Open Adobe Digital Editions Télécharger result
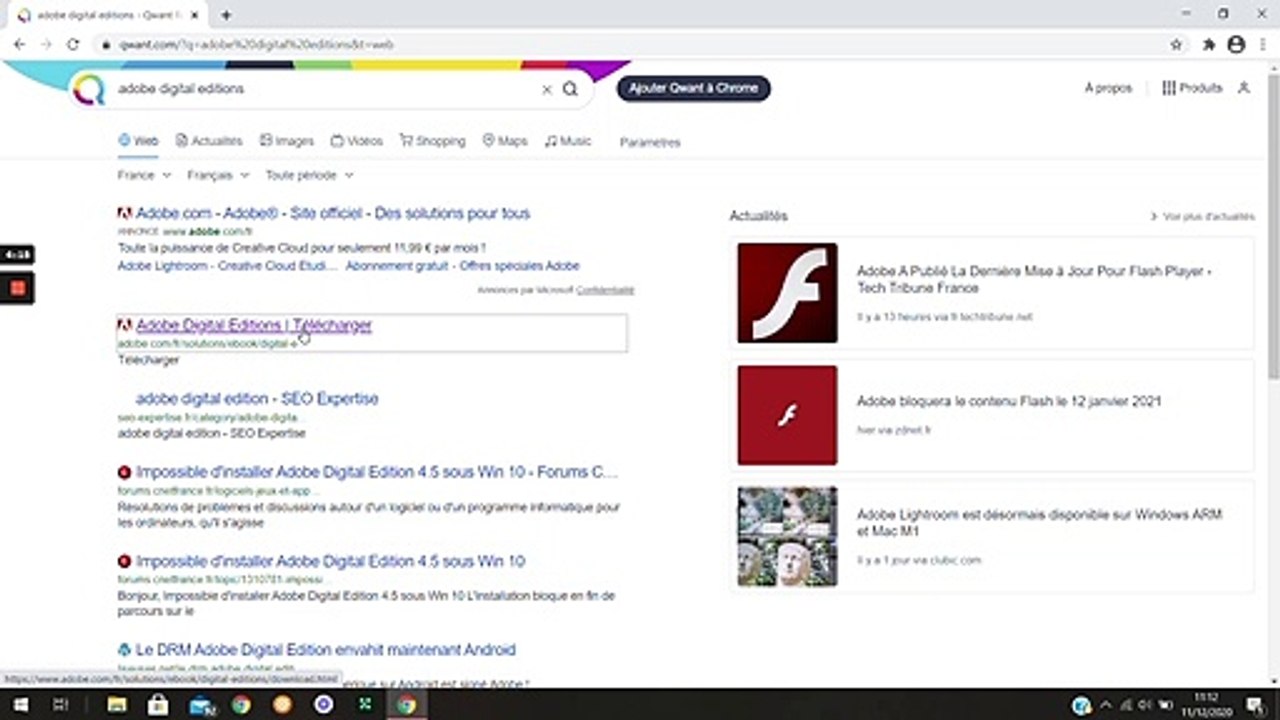 (x=254, y=325)
